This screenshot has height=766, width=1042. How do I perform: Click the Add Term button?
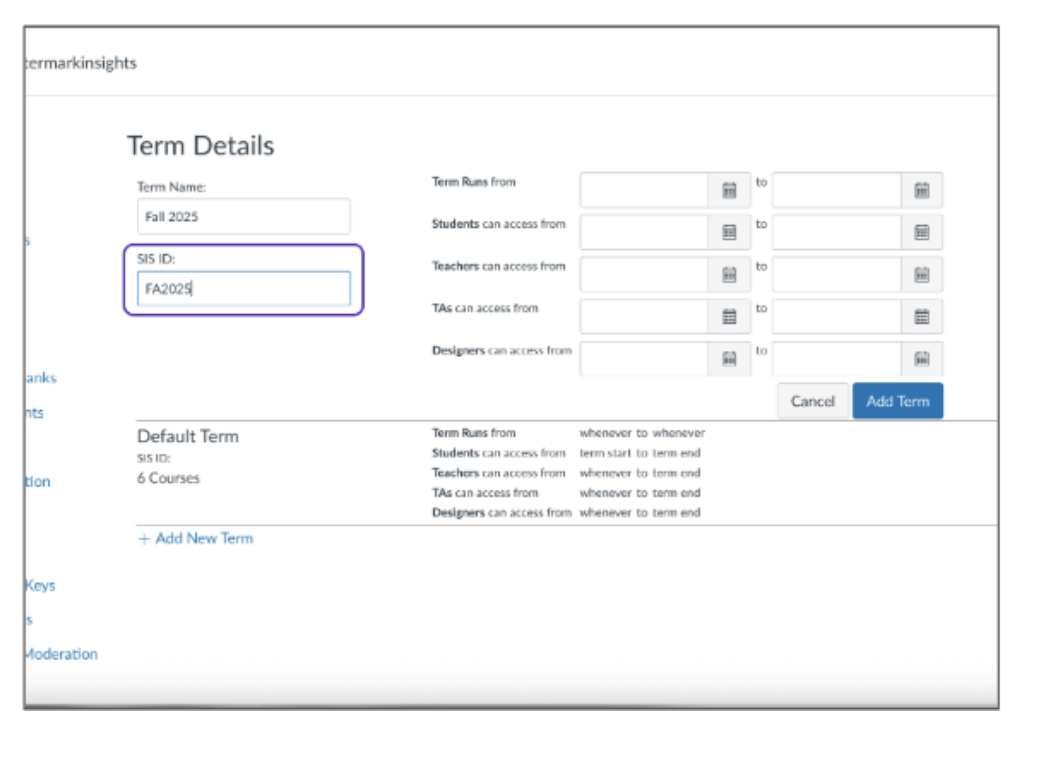pyautogui.click(x=897, y=400)
